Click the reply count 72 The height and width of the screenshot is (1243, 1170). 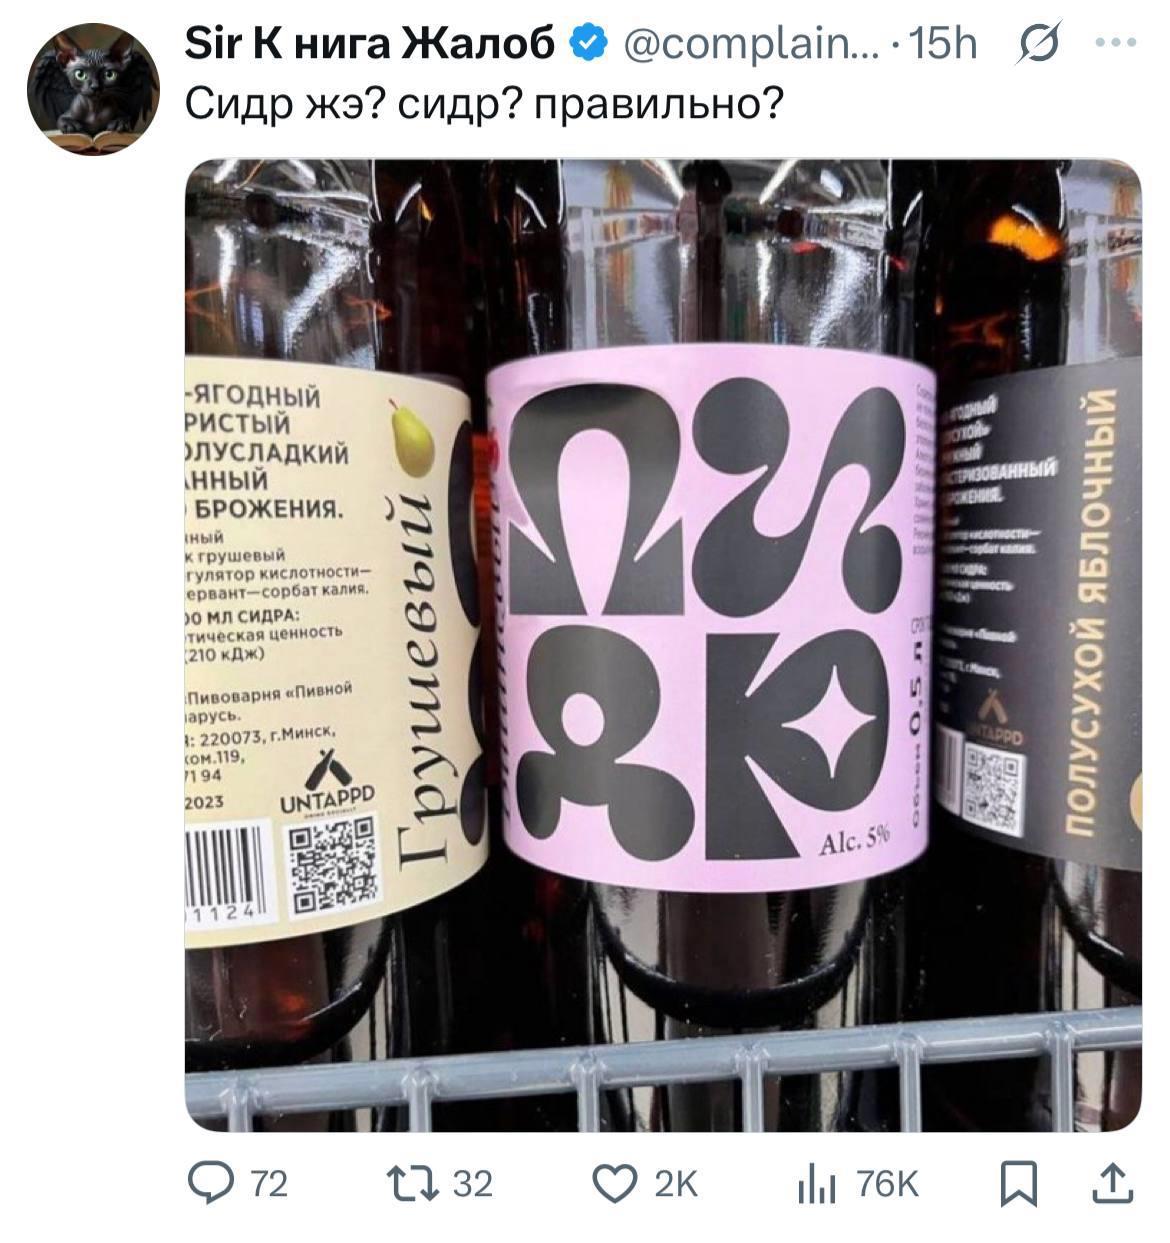(268, 1184)
